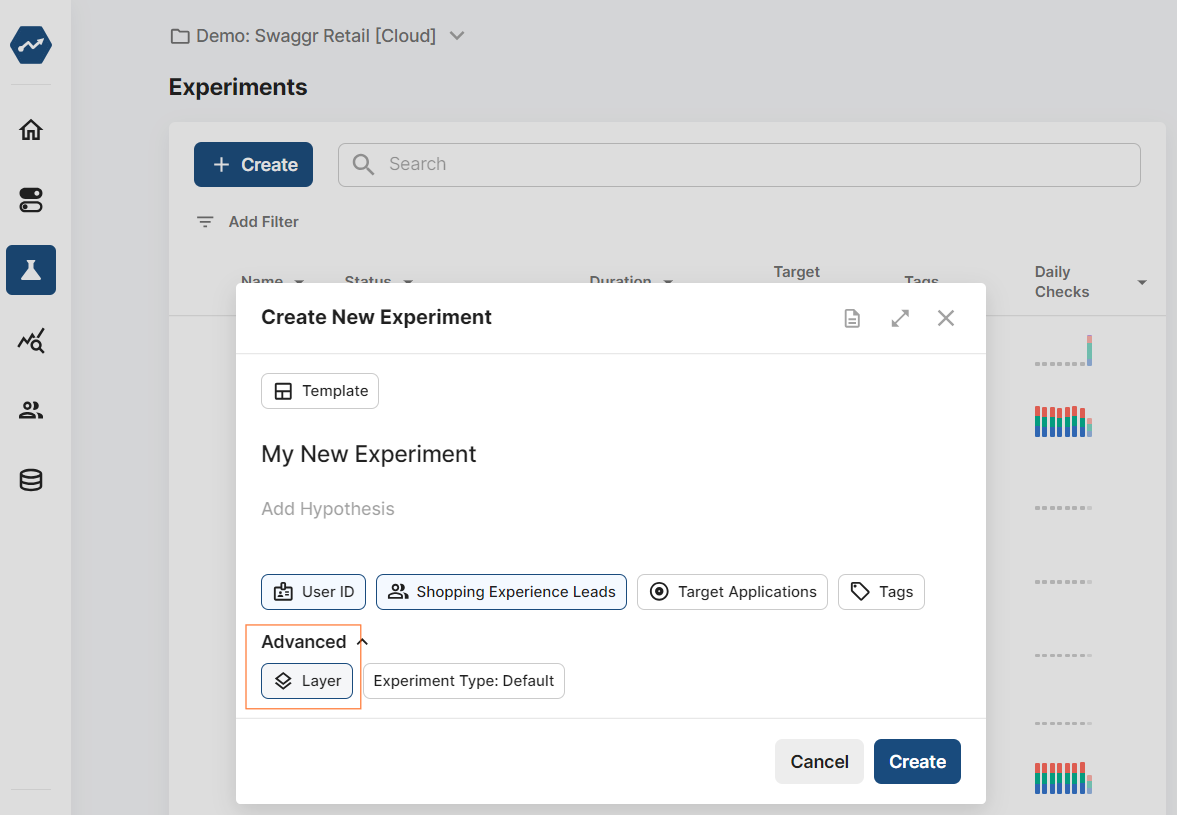The width and height of the screenshot is (1177, 815).
Task: Expand the dialog to fullscreen
Action: click(x=899, y=317)
